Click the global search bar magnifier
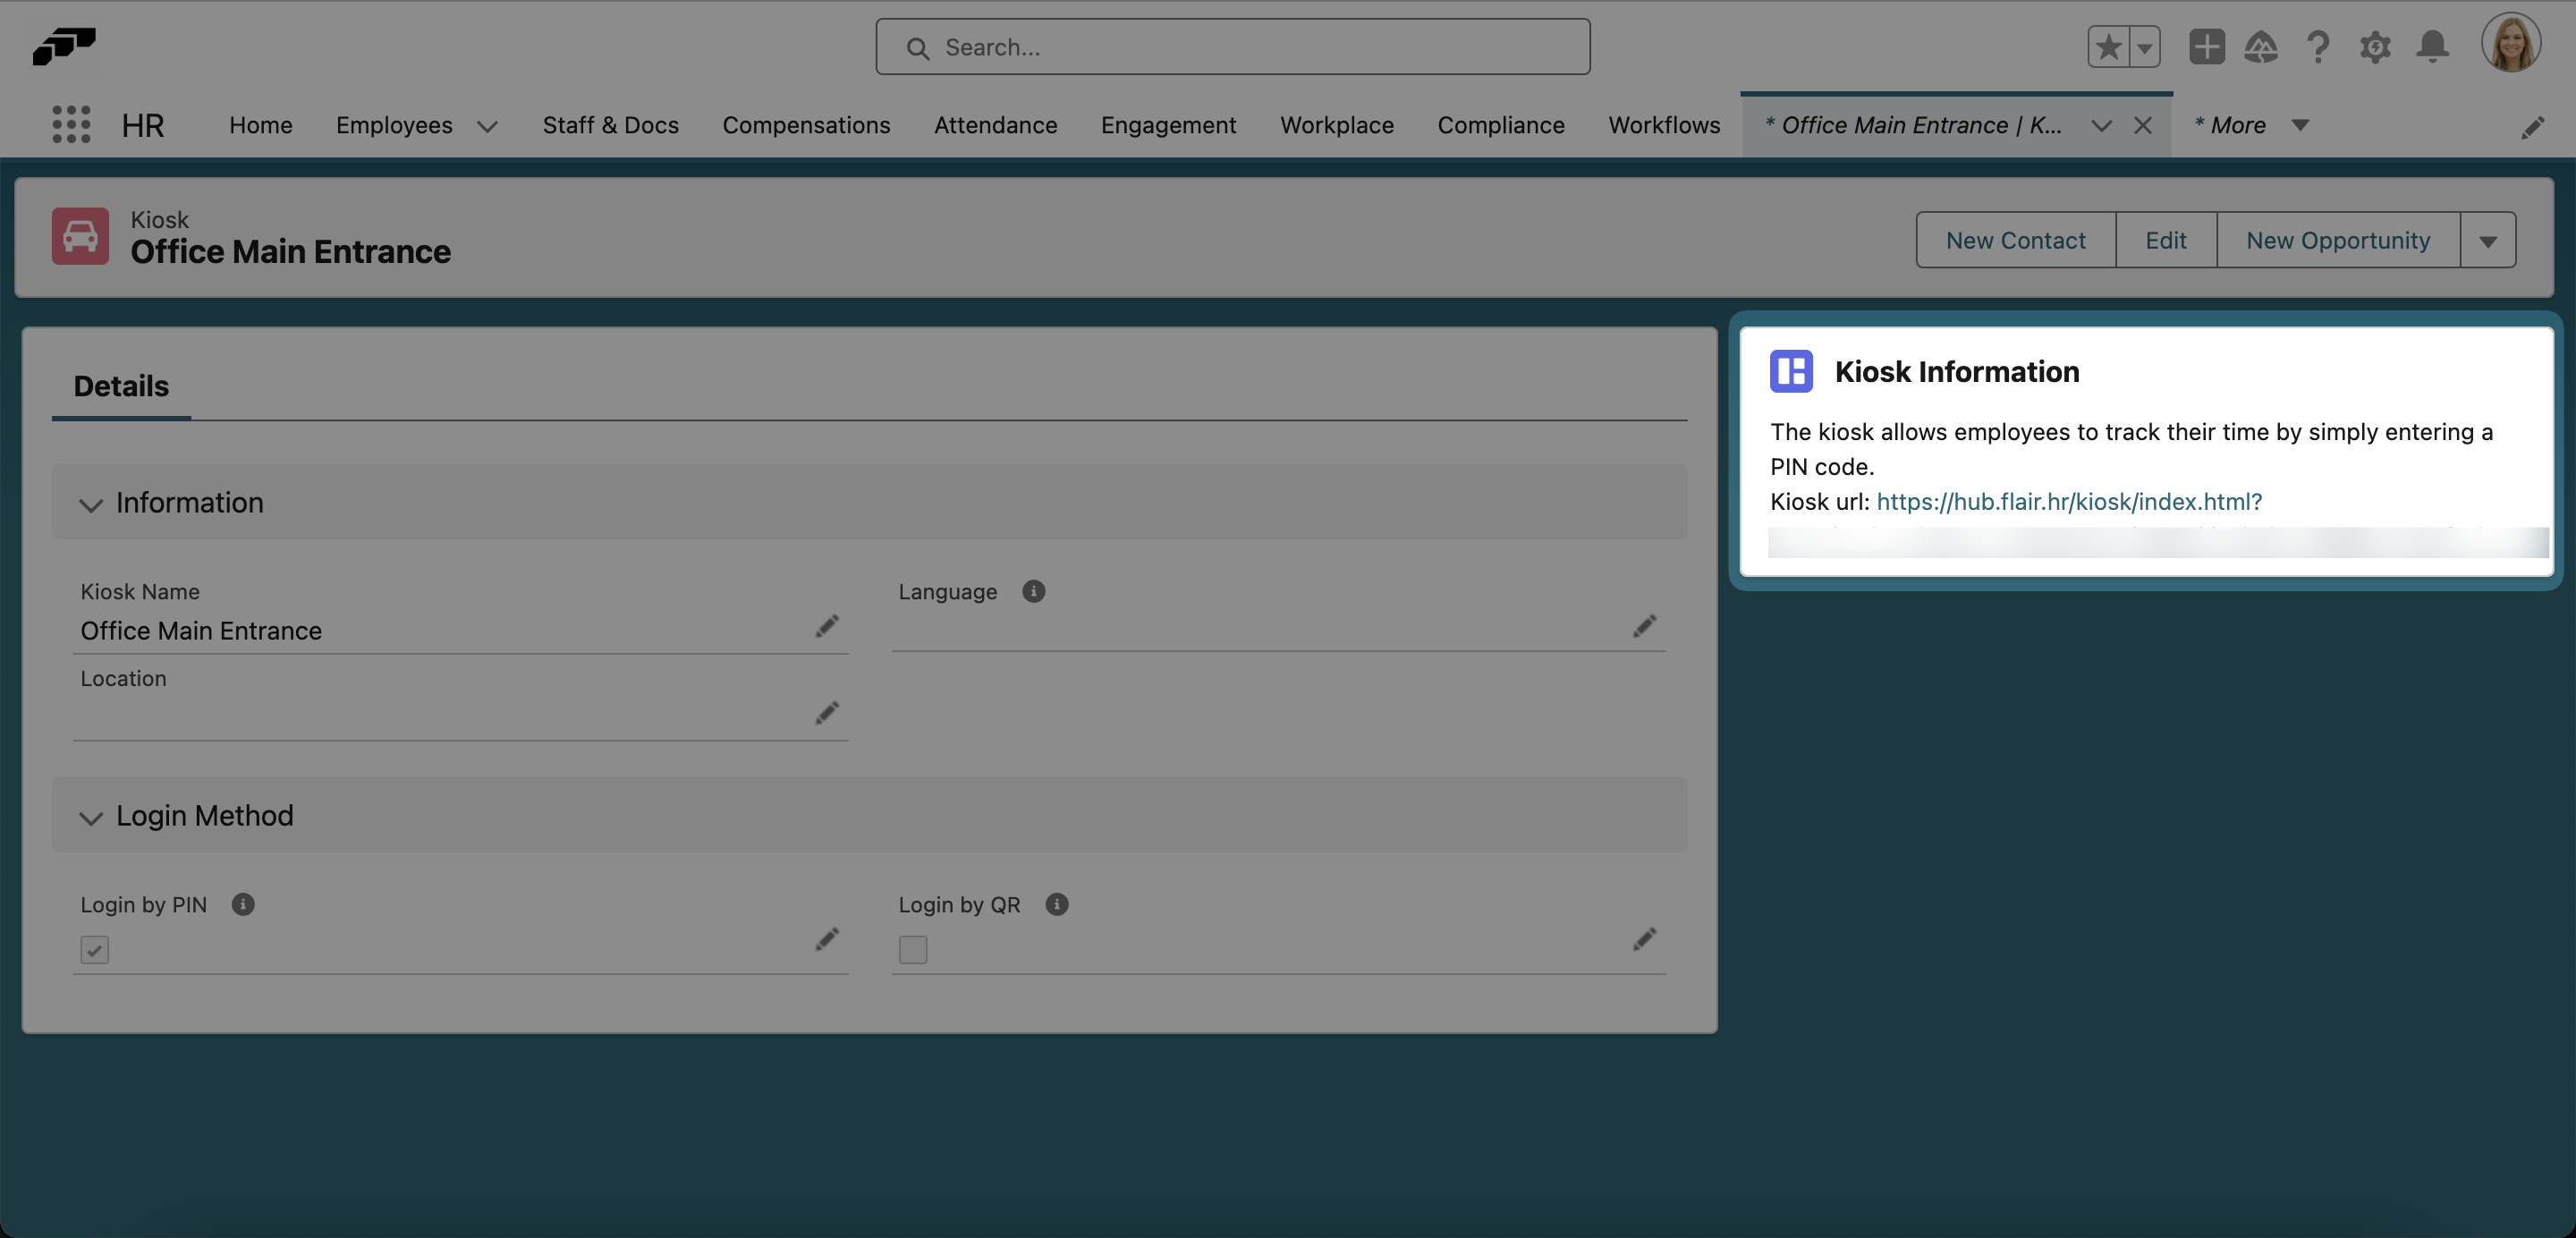Image resolution: width=2576 pixels, height=1238 pixels. (x=919, y=47)
